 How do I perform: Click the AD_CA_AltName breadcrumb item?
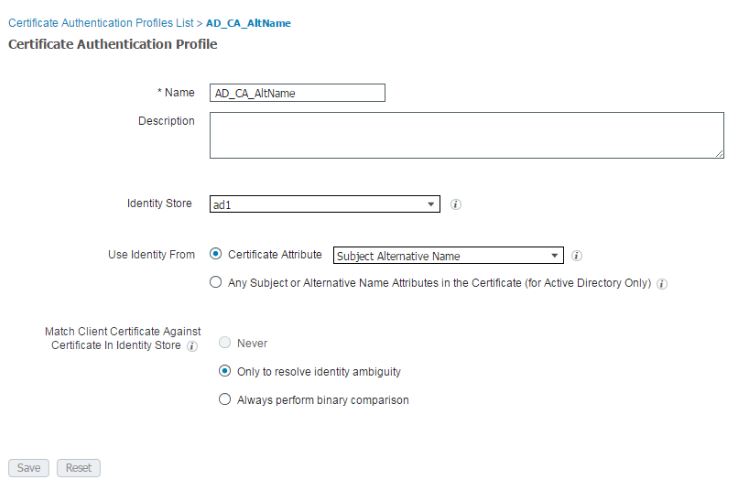click(x=248, y=23)
